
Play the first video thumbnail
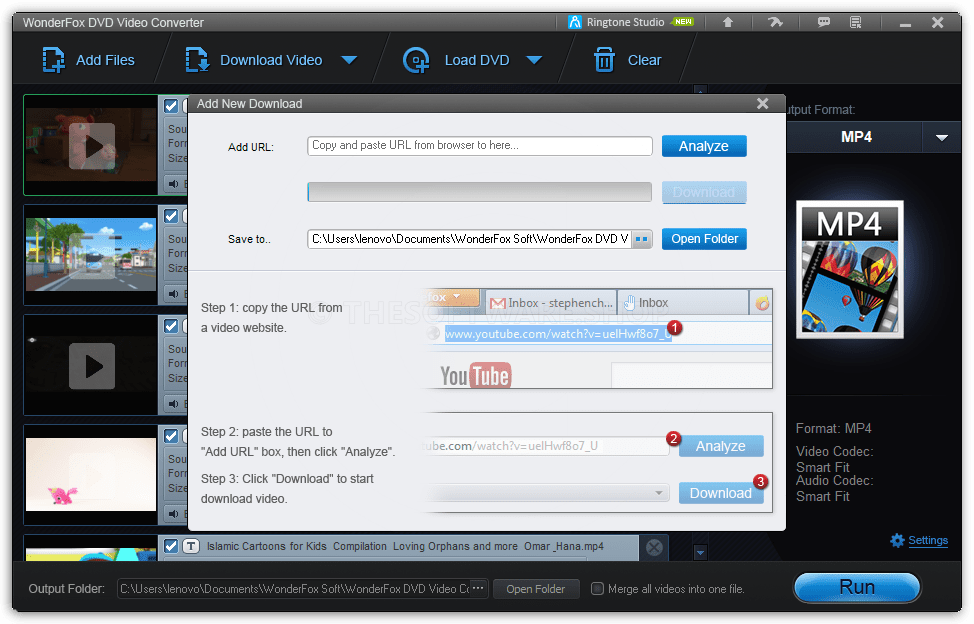click(x=92, y=146)
